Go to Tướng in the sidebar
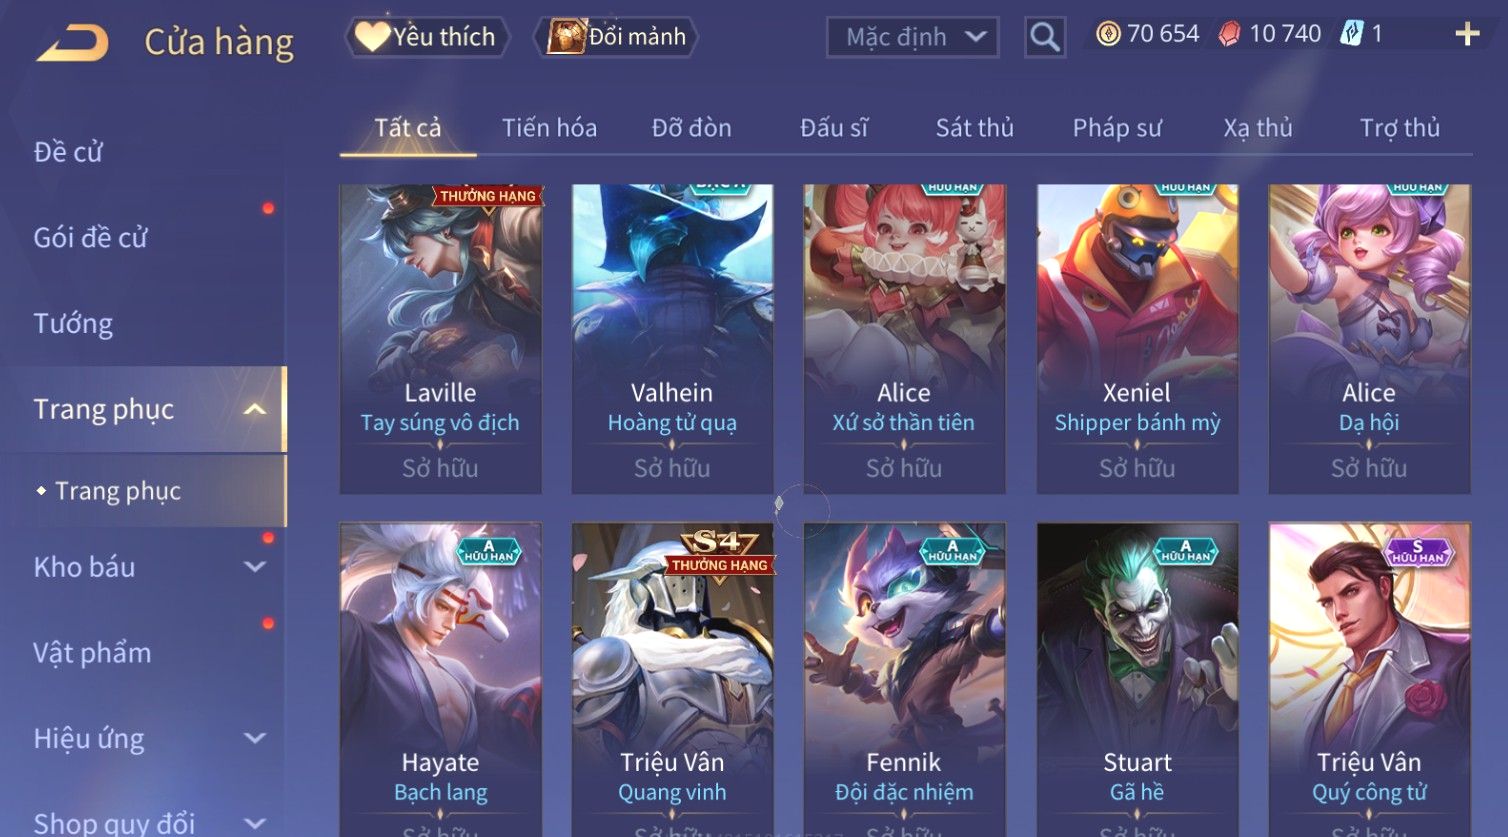 73,323
